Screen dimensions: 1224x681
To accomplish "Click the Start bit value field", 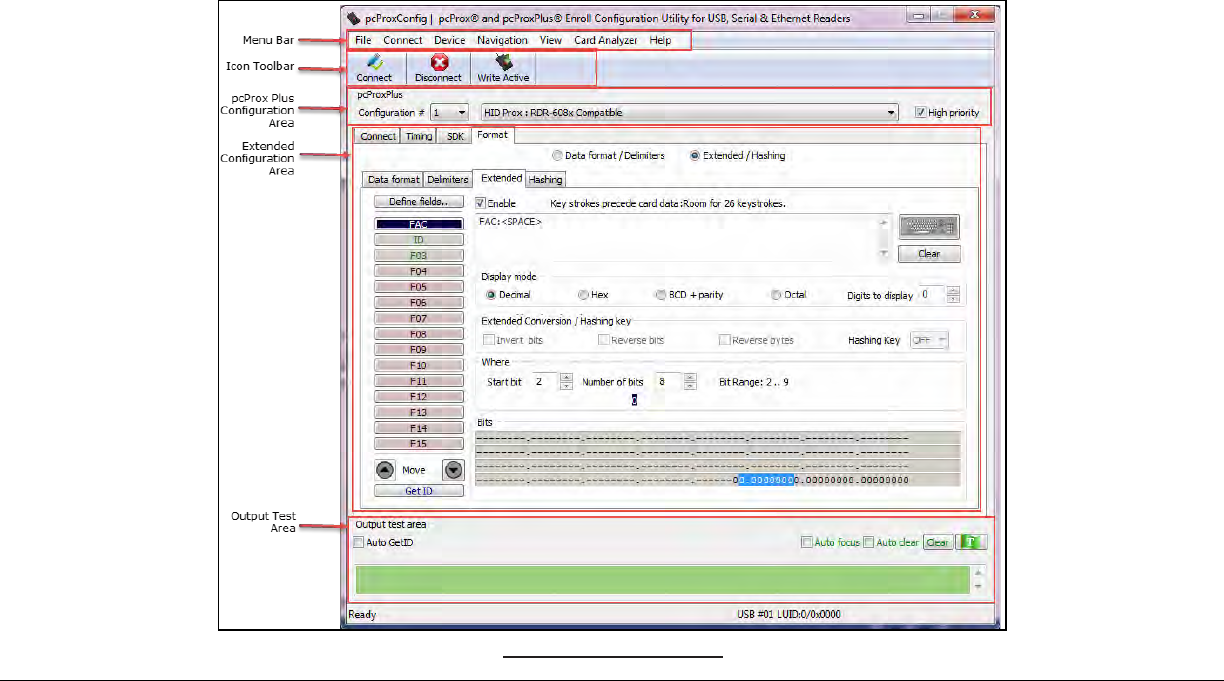I will click(x=544, y=382).
